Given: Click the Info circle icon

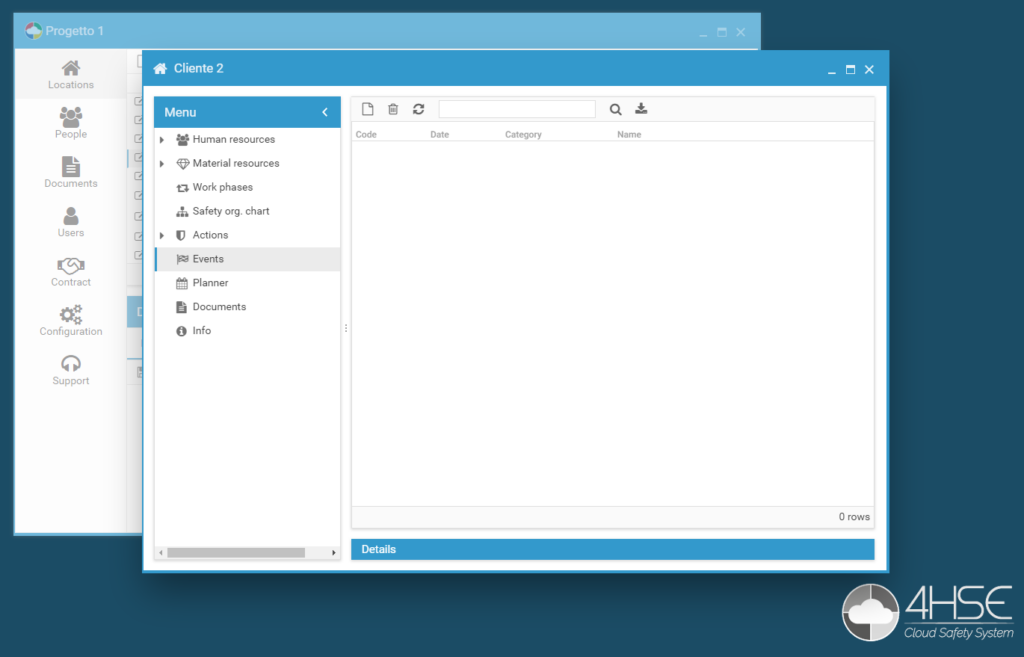Looking at the screenshot, I should [182, 331].
